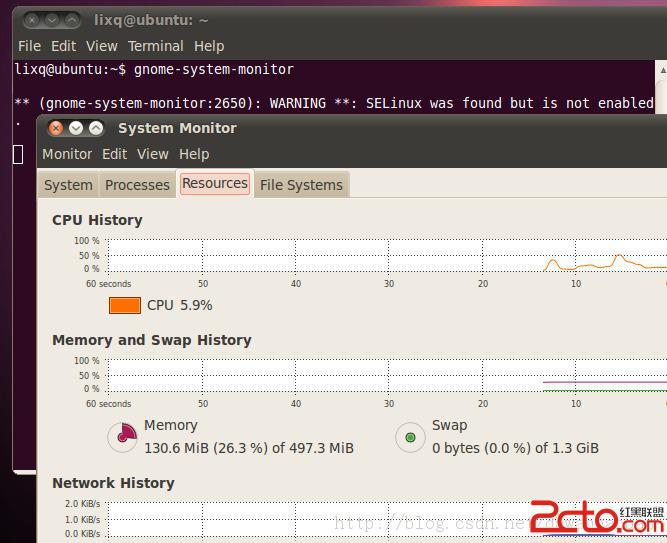The width and height of the screenshot is (667, 543).
Task: Click the orange CPU color swatch
Action: click(x=125, y=306)
